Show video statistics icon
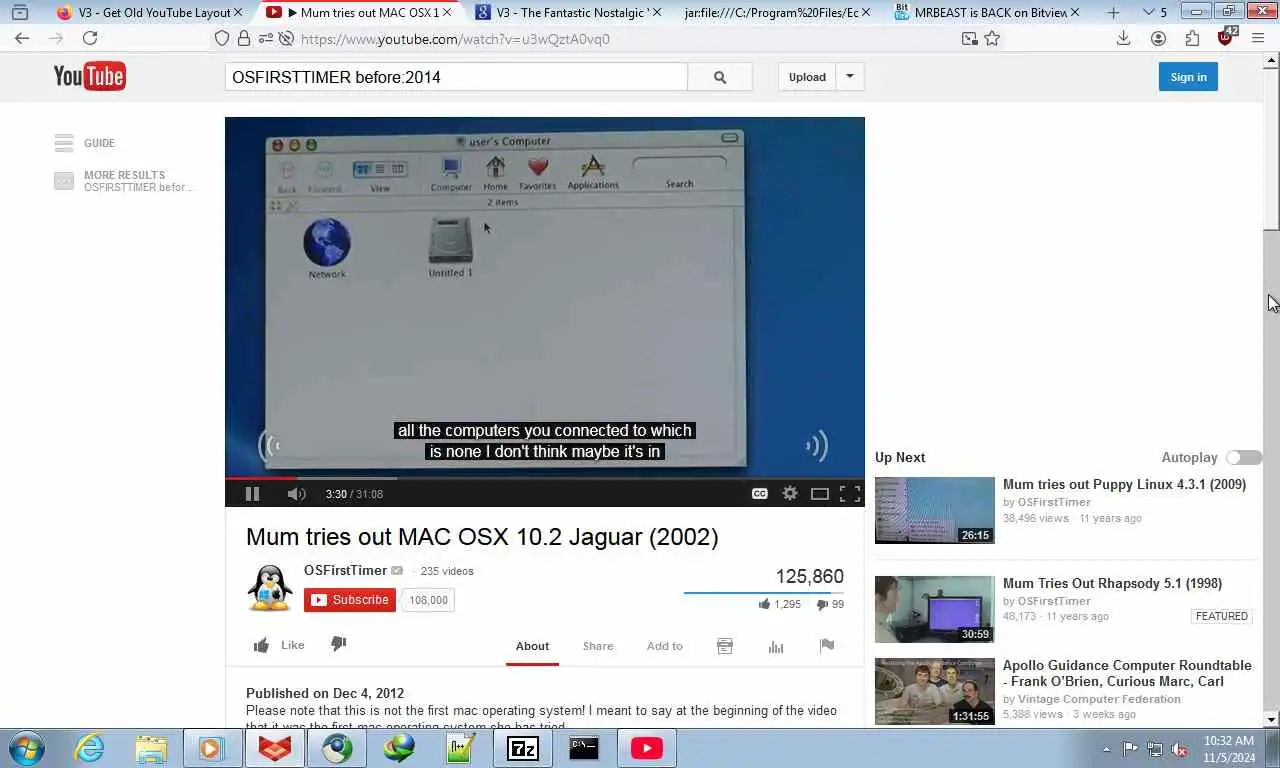This screenshot has height=768, width=1280. tap(776, 646)
